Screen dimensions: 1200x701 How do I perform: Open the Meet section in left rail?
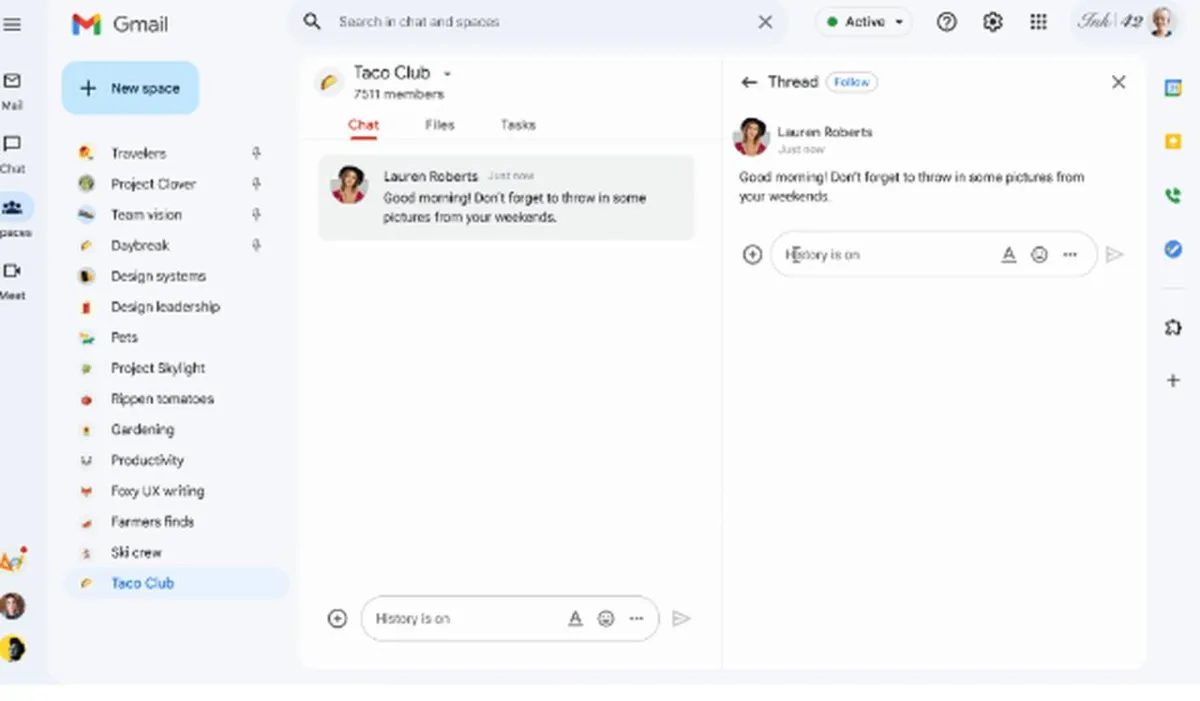[12, 277]
